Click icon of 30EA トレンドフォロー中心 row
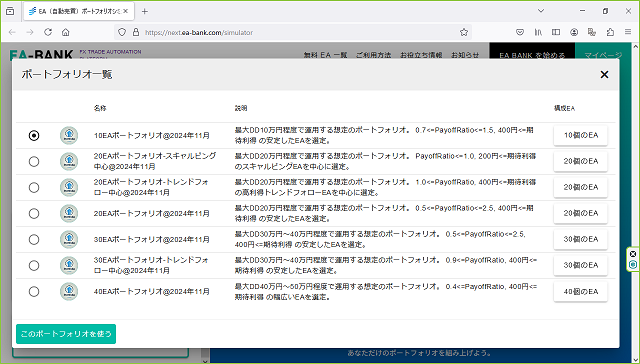Screen dimensions: 640x364 (x=69, y=266)
